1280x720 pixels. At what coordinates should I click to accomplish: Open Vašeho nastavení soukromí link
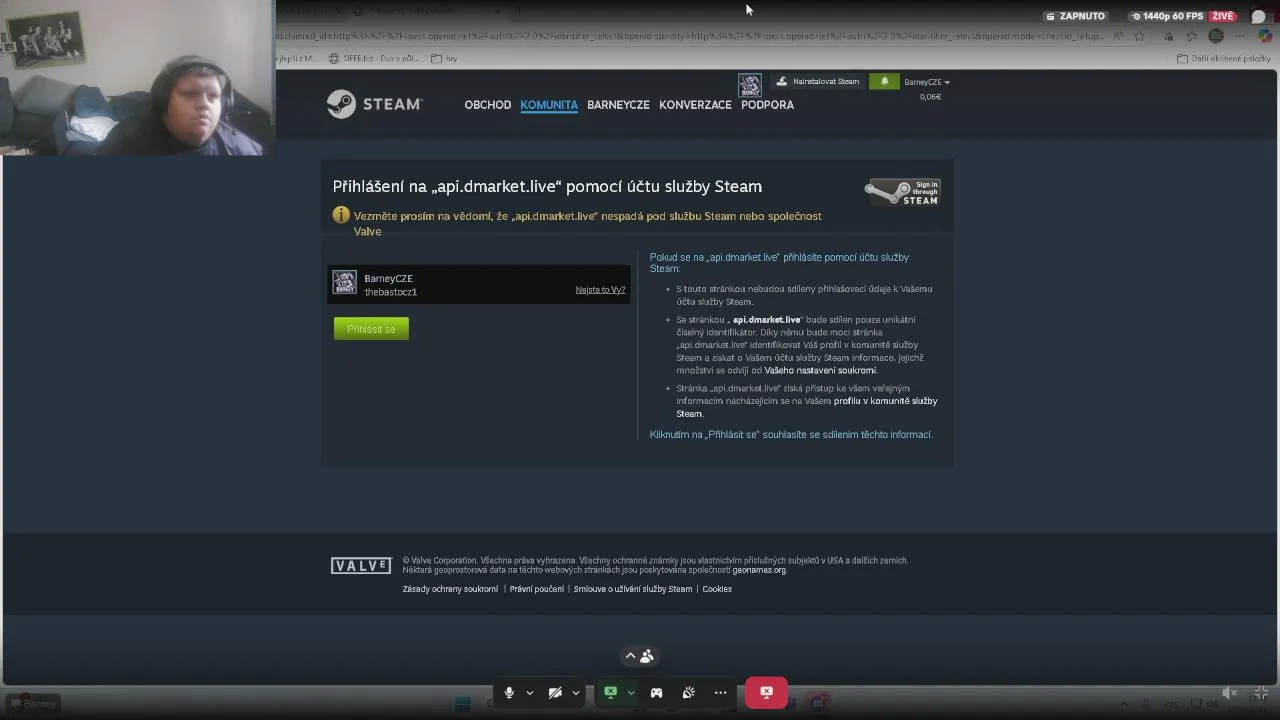(820, 370)
